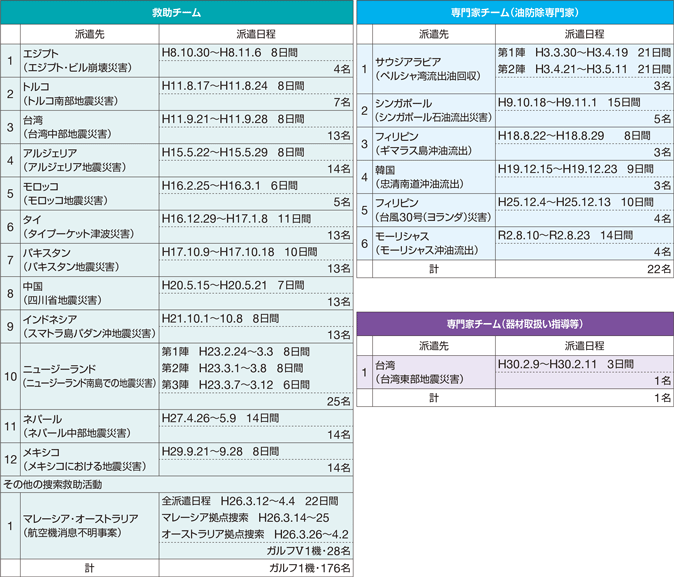The height and width of the screenshot is (577, 674).
Task: Click the 専門家チーム(器材取扱い指導等) purple header
Action: tap(515, 324)
